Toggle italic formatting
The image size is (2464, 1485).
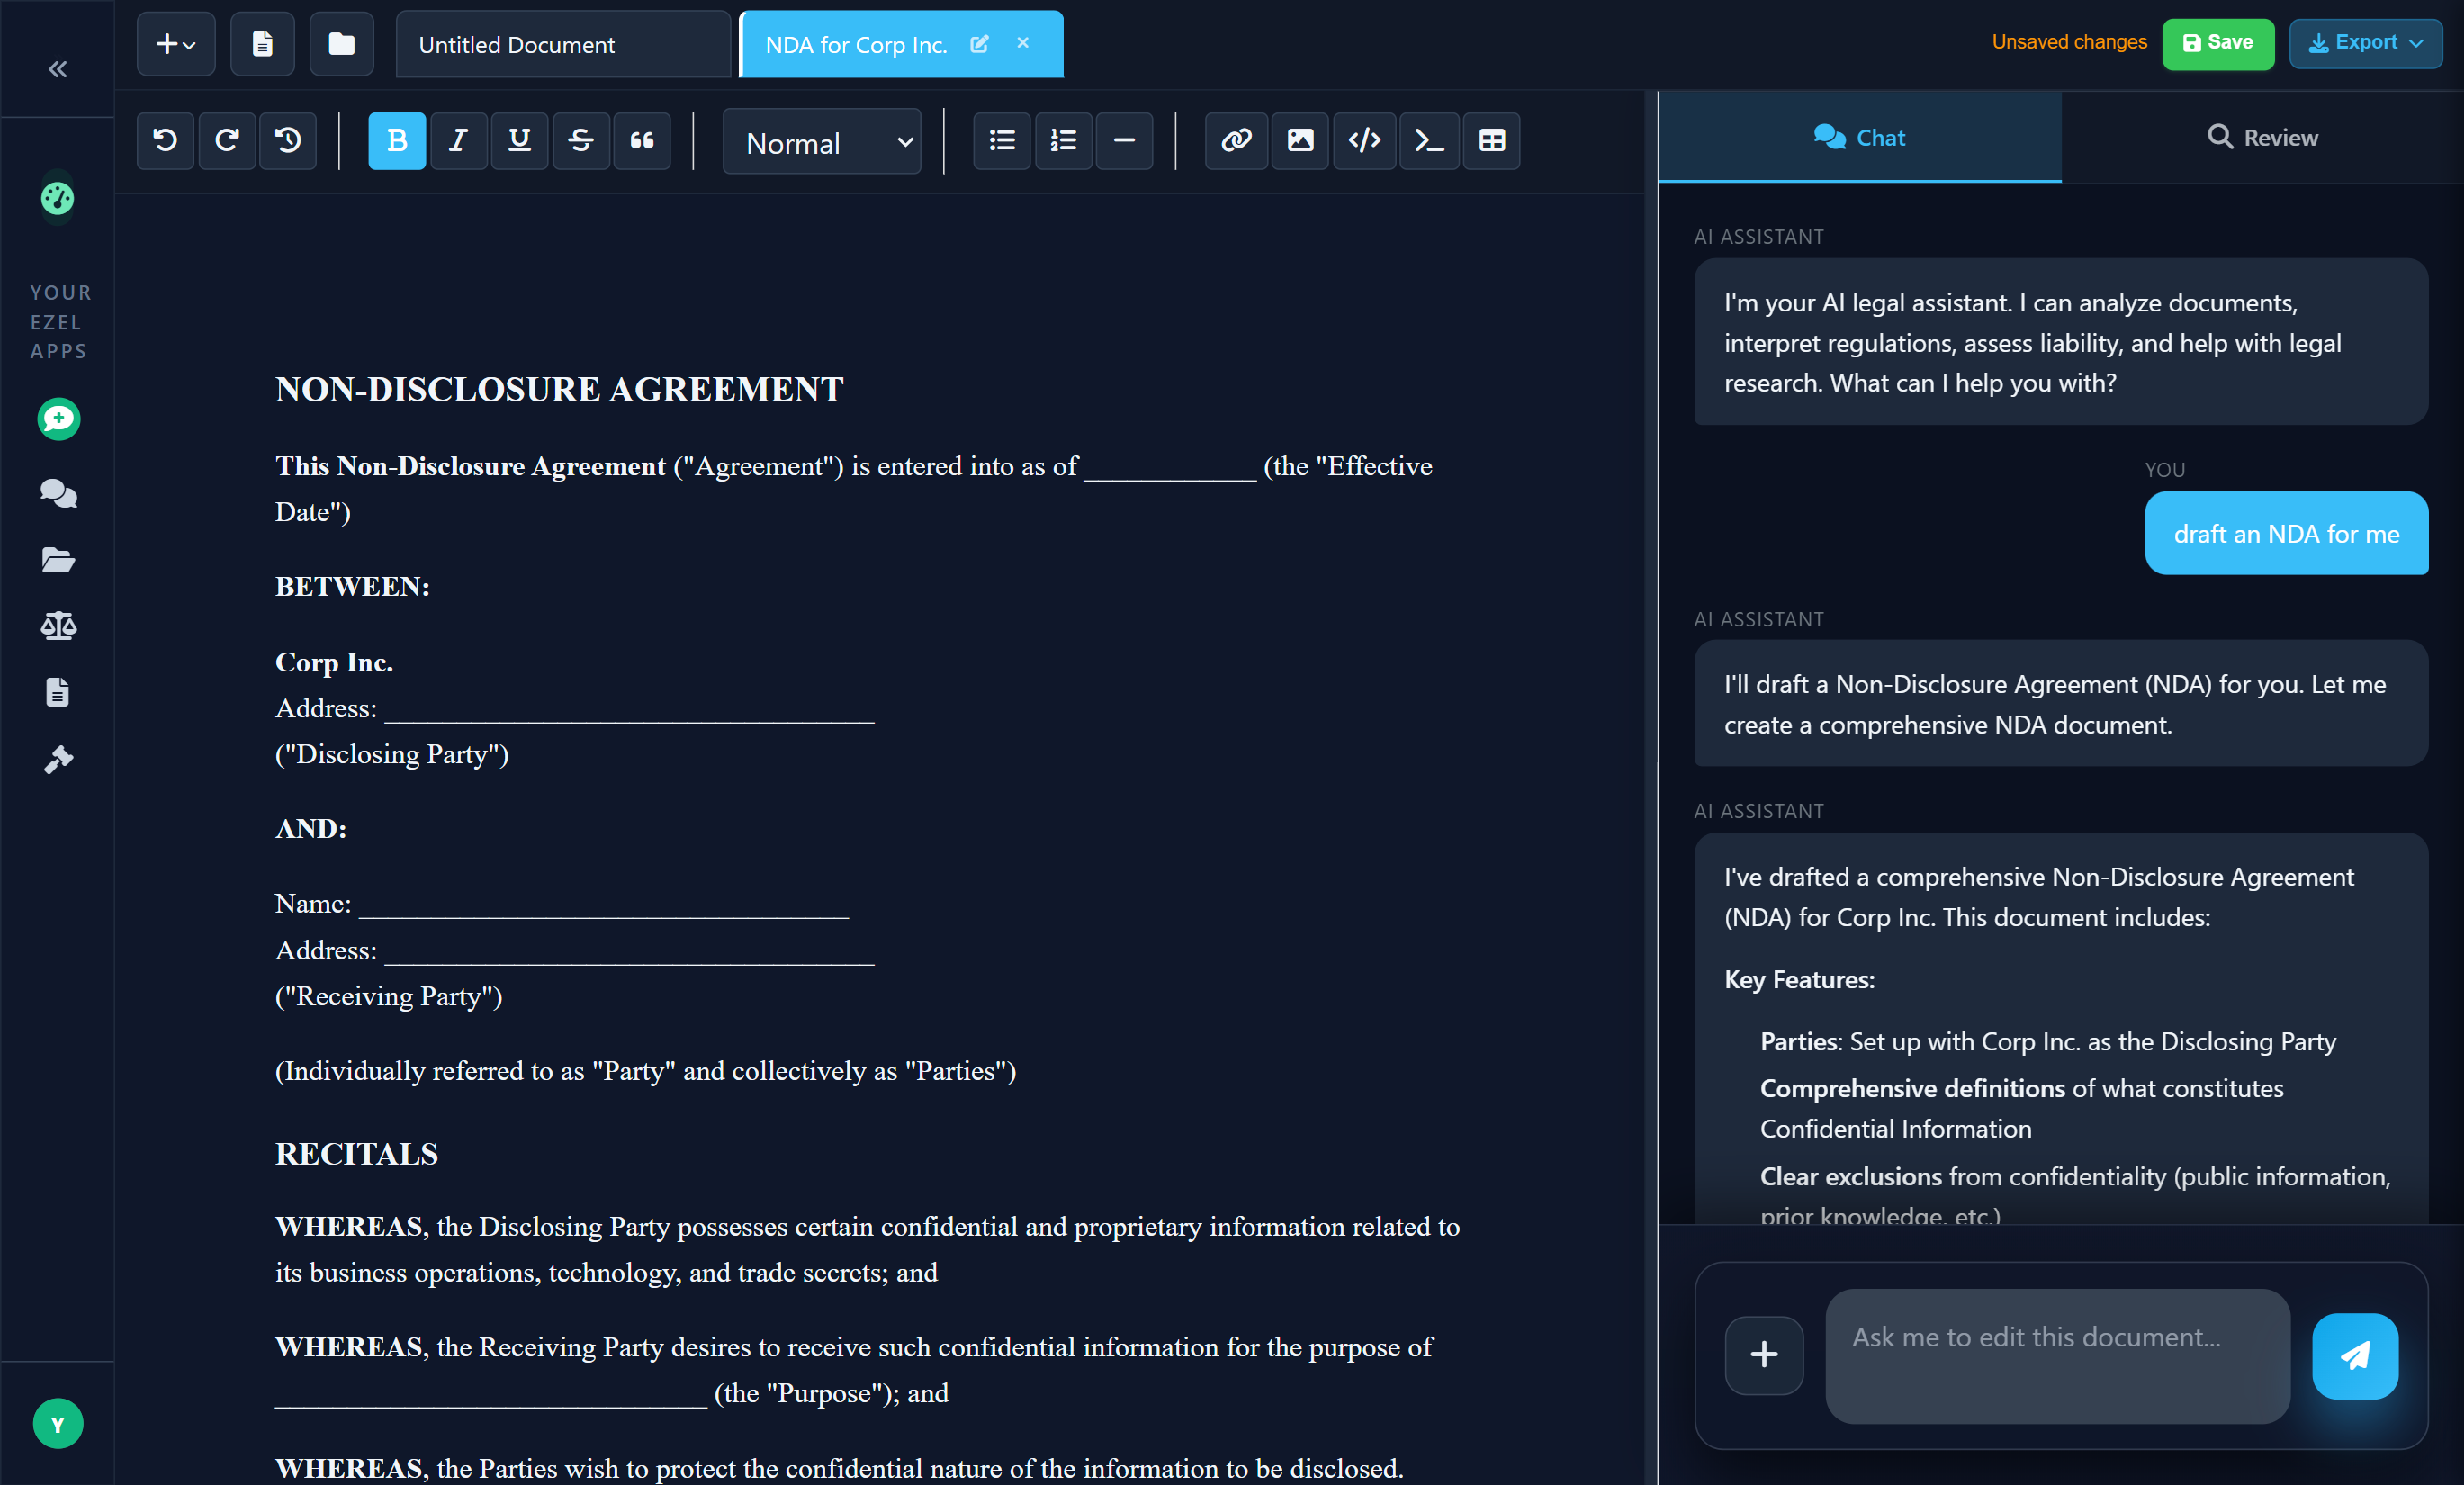point(458,140)
